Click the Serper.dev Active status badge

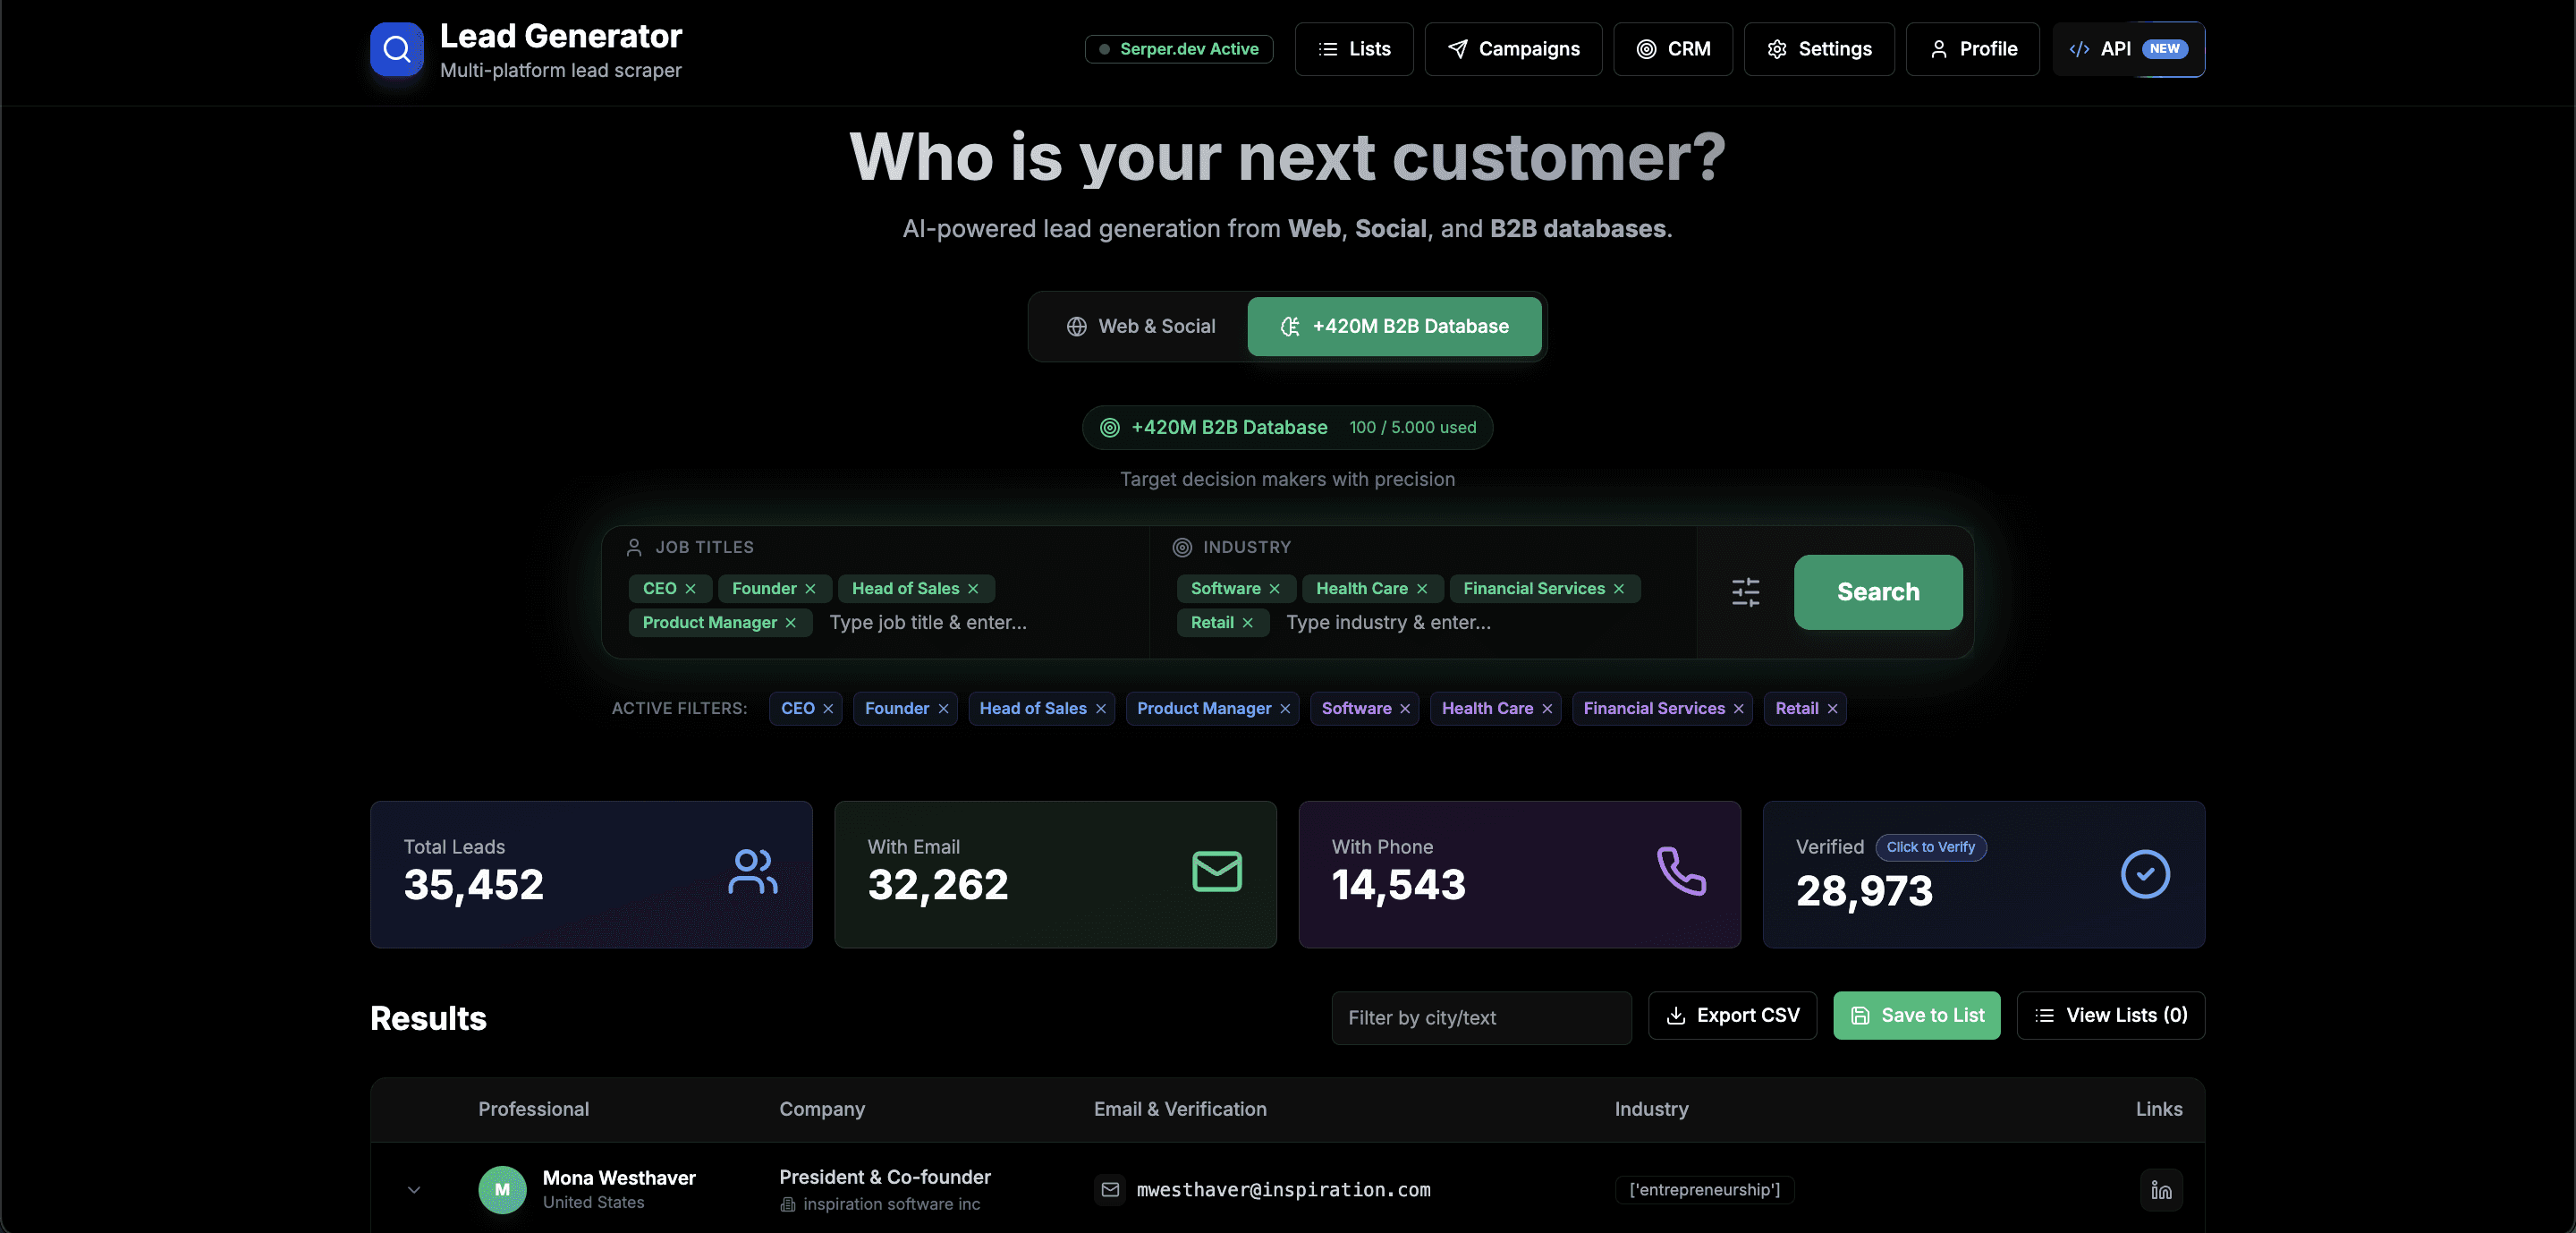click(x=1178, y=49)
